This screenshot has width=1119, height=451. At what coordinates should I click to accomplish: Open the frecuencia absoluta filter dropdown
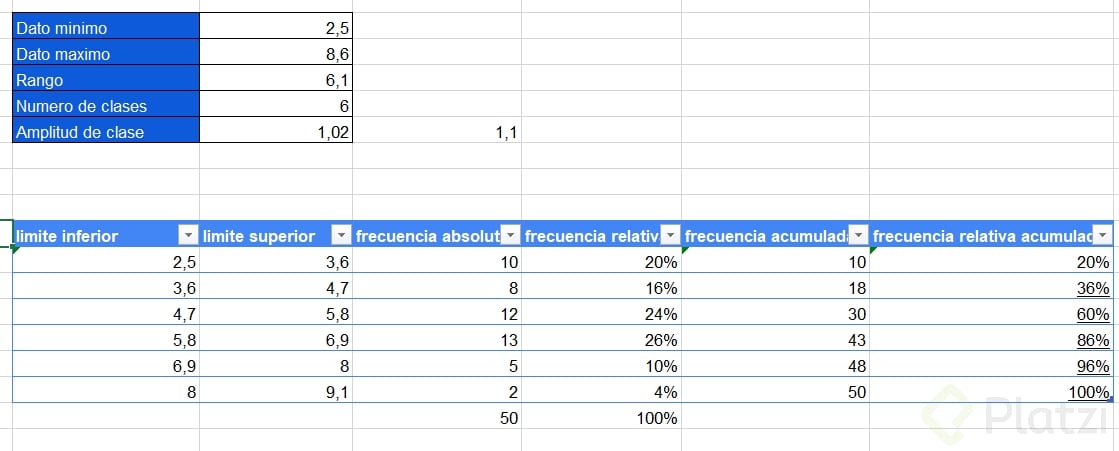[510, 235]
